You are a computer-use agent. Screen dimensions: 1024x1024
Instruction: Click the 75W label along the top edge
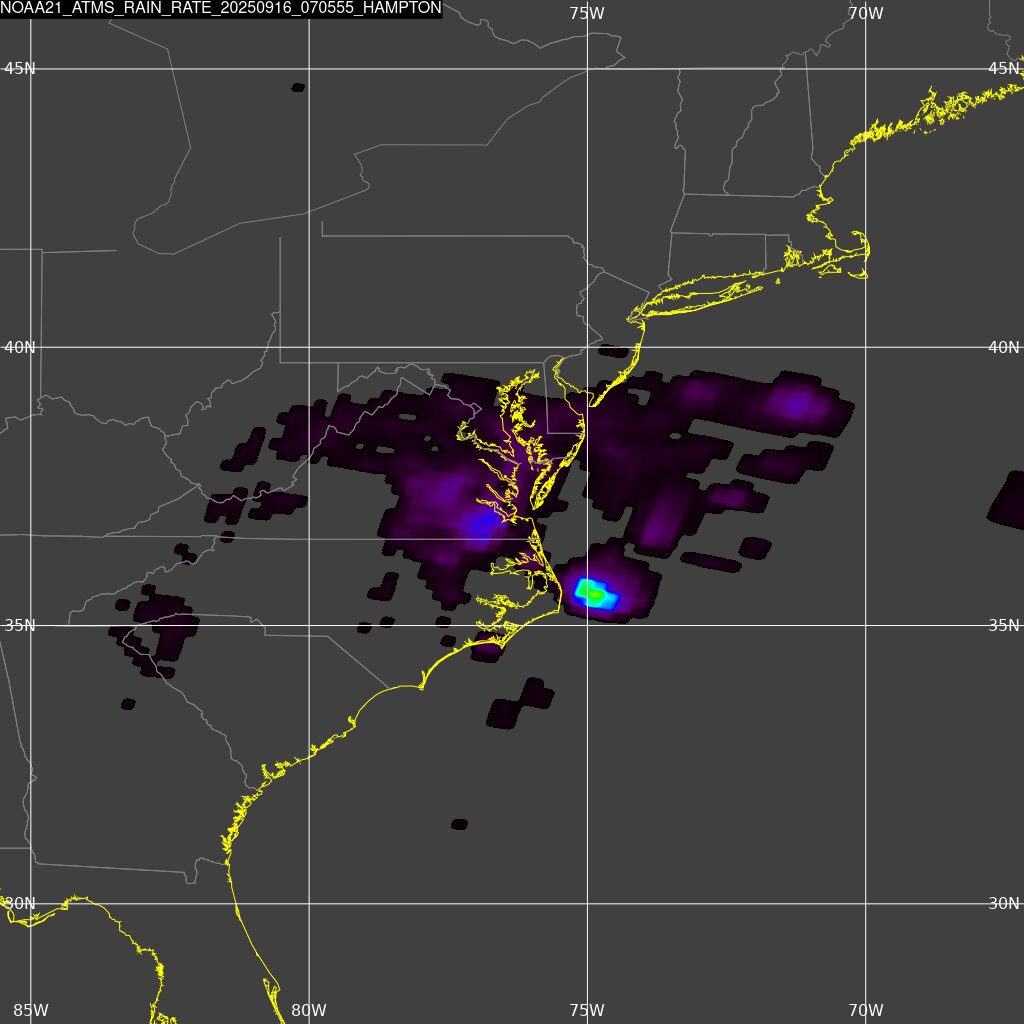tap(586, 13)
